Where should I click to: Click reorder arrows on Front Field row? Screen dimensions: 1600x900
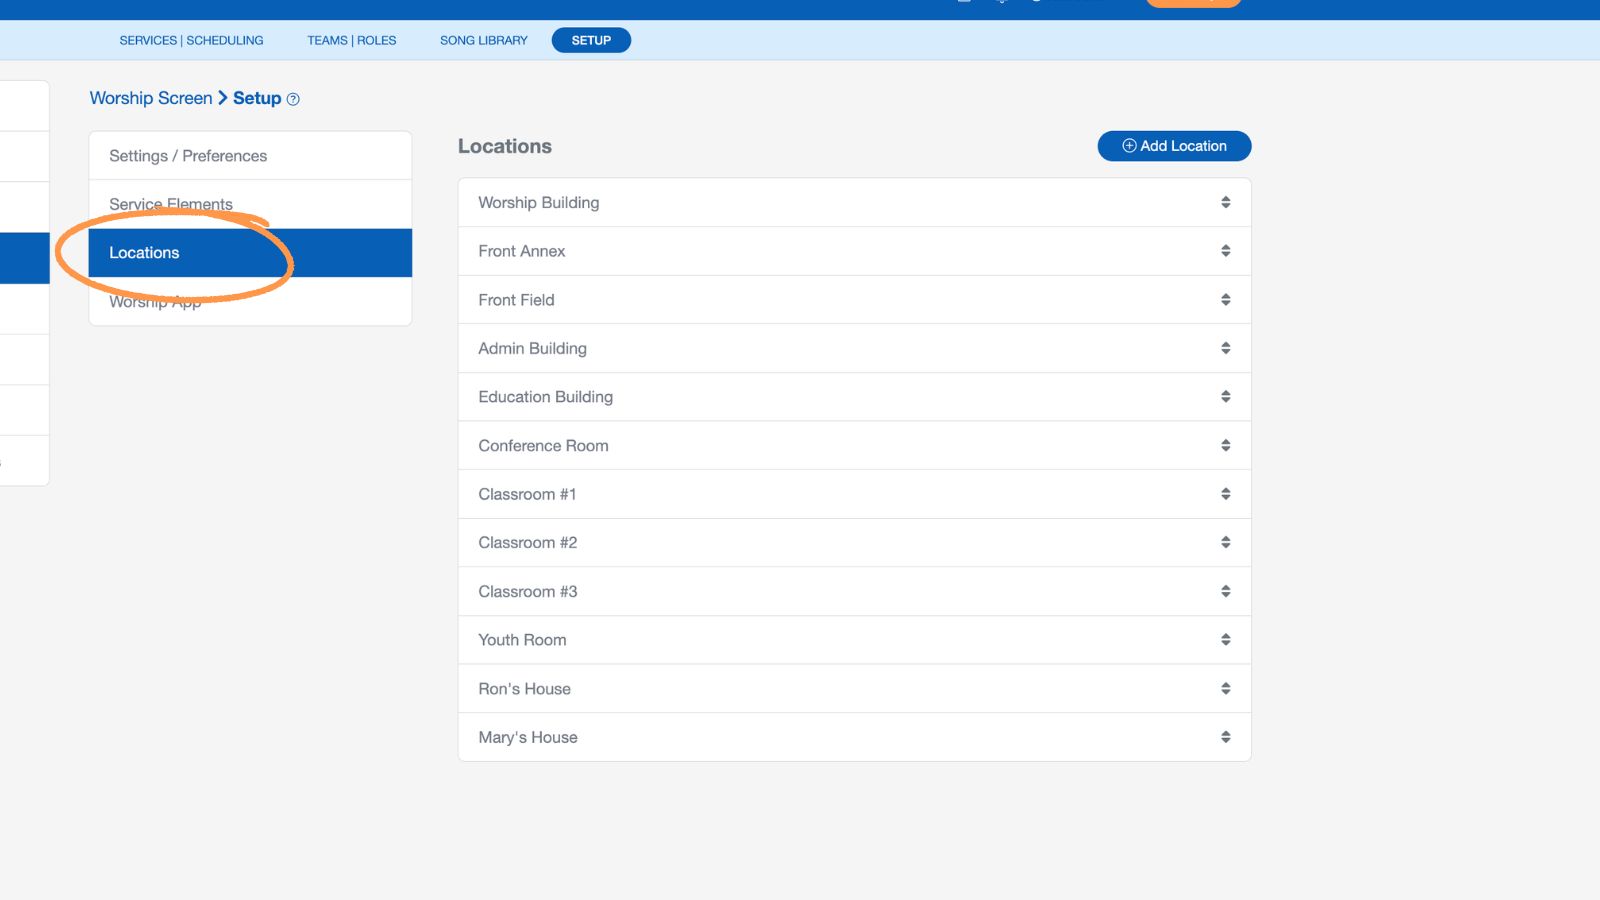[1225, 300]
